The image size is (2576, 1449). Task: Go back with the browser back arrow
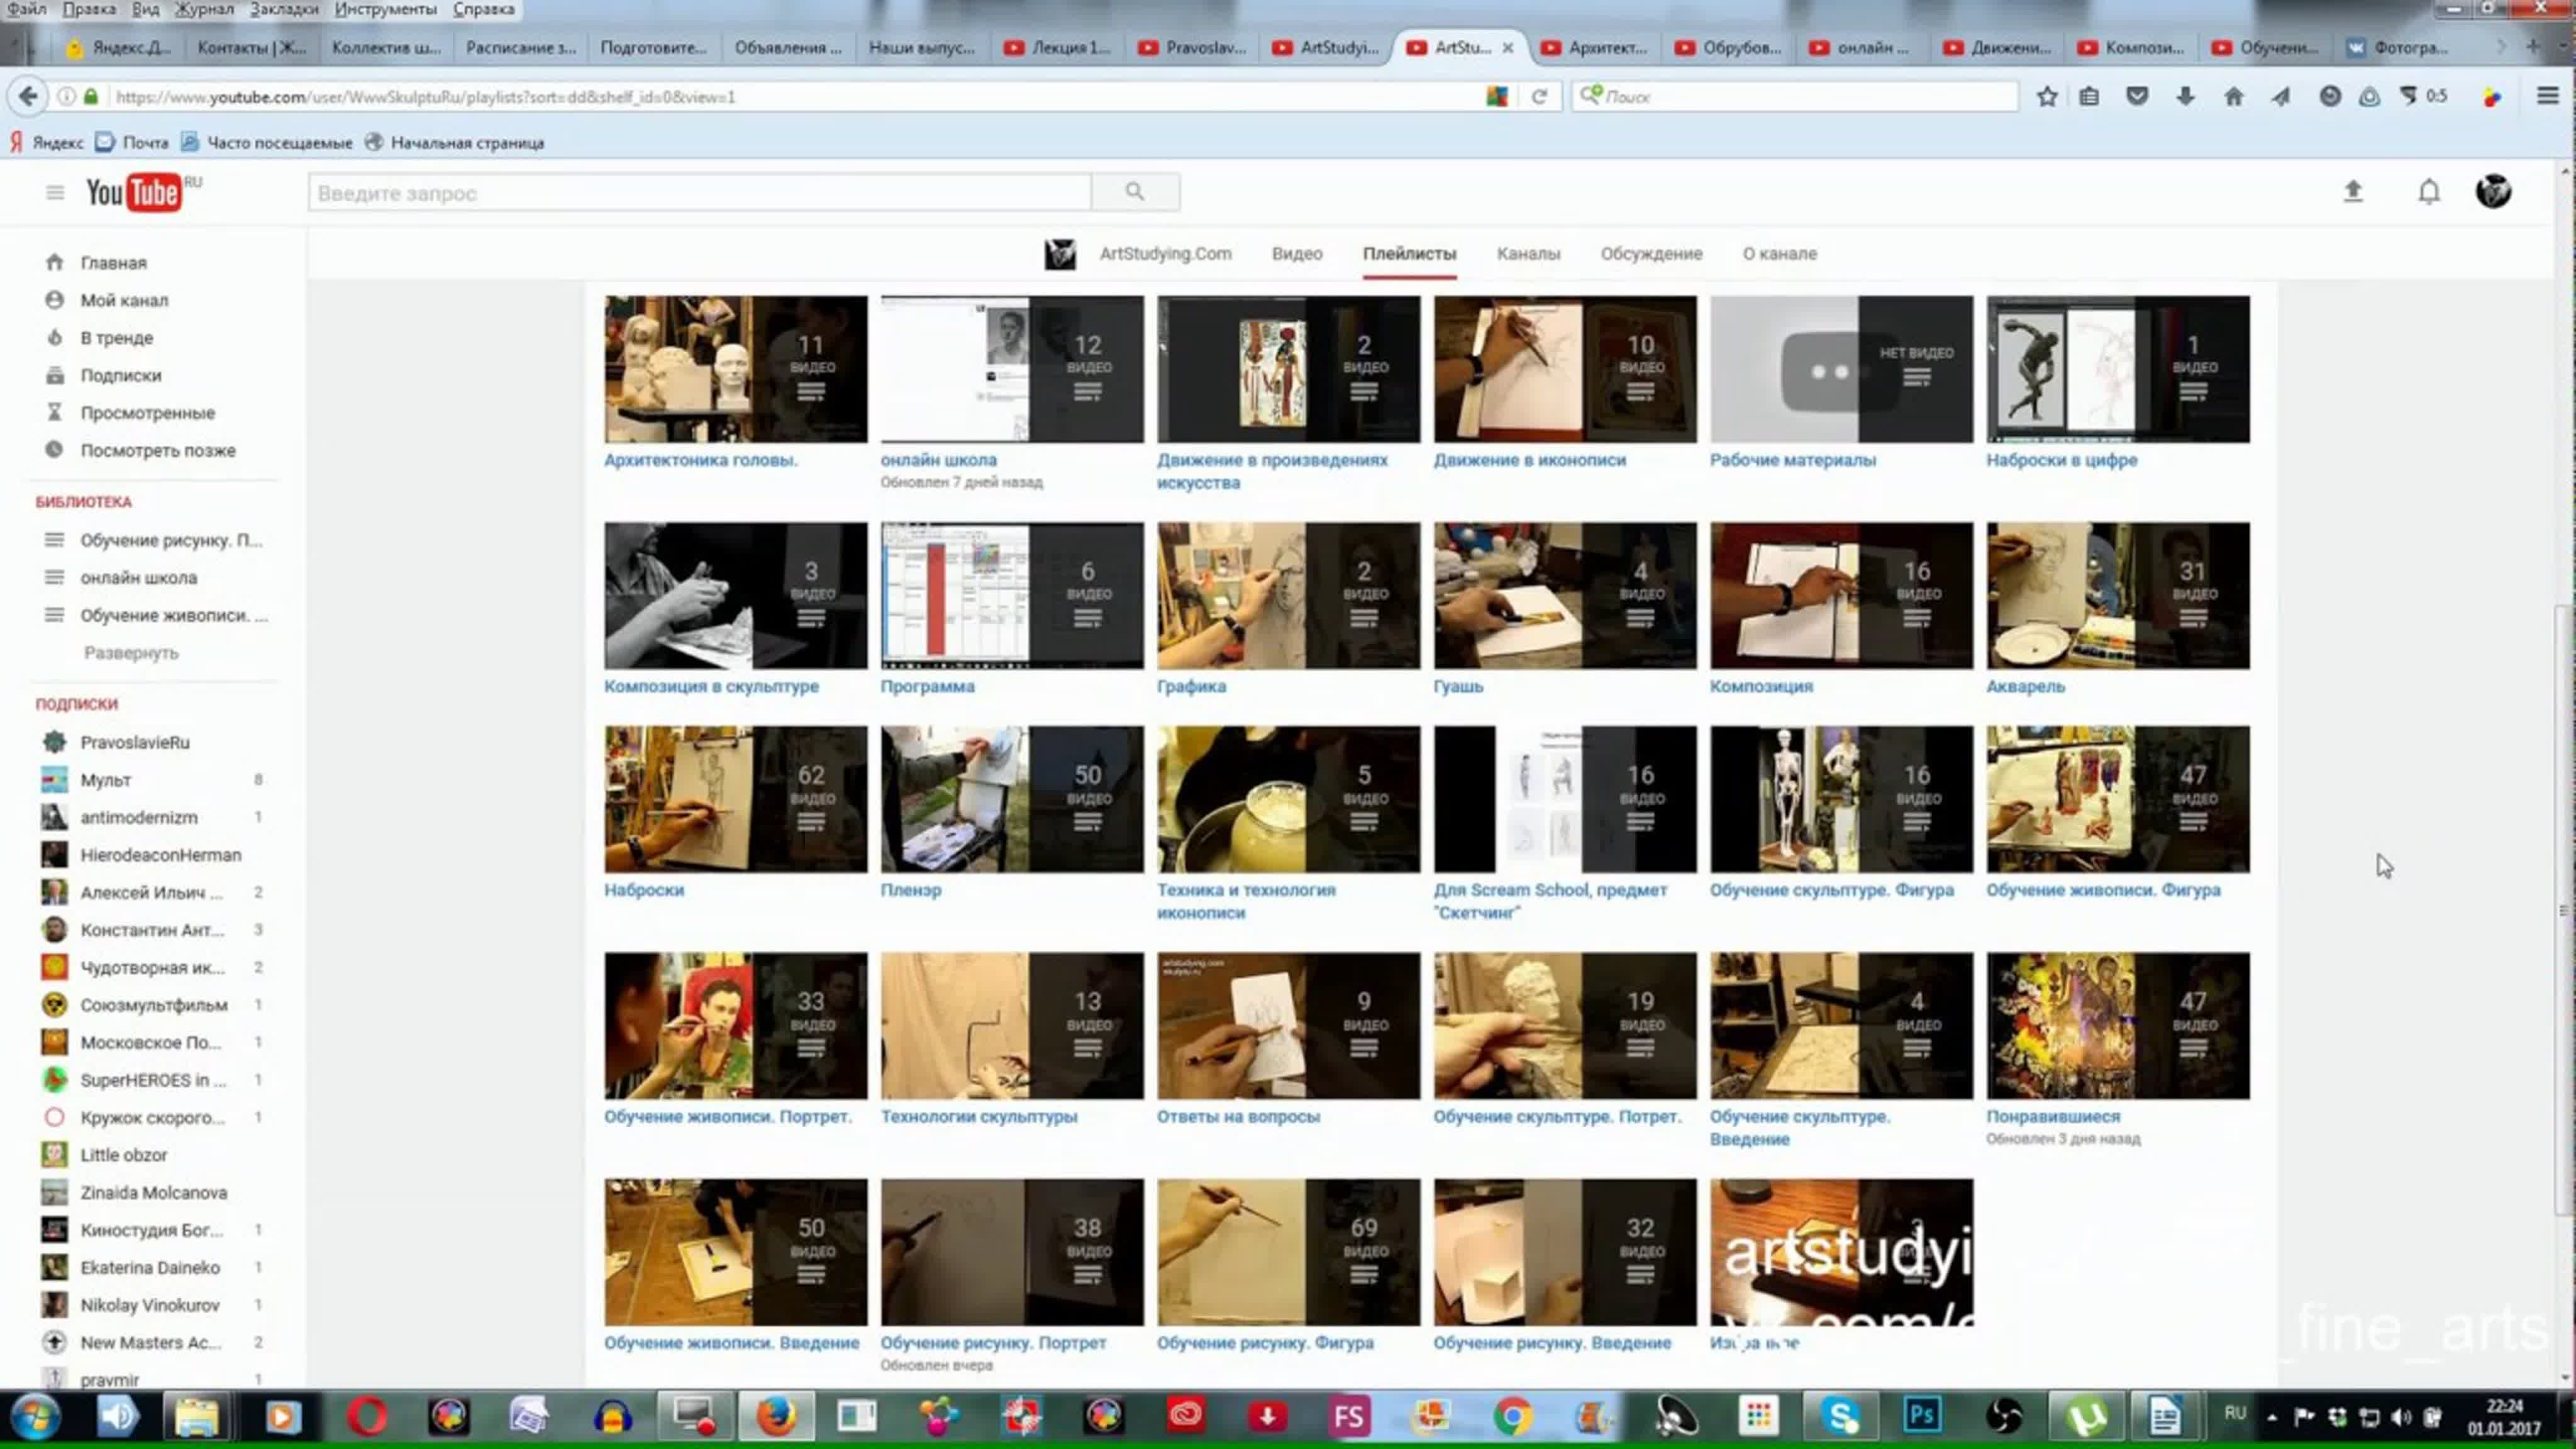click(28, 97)
